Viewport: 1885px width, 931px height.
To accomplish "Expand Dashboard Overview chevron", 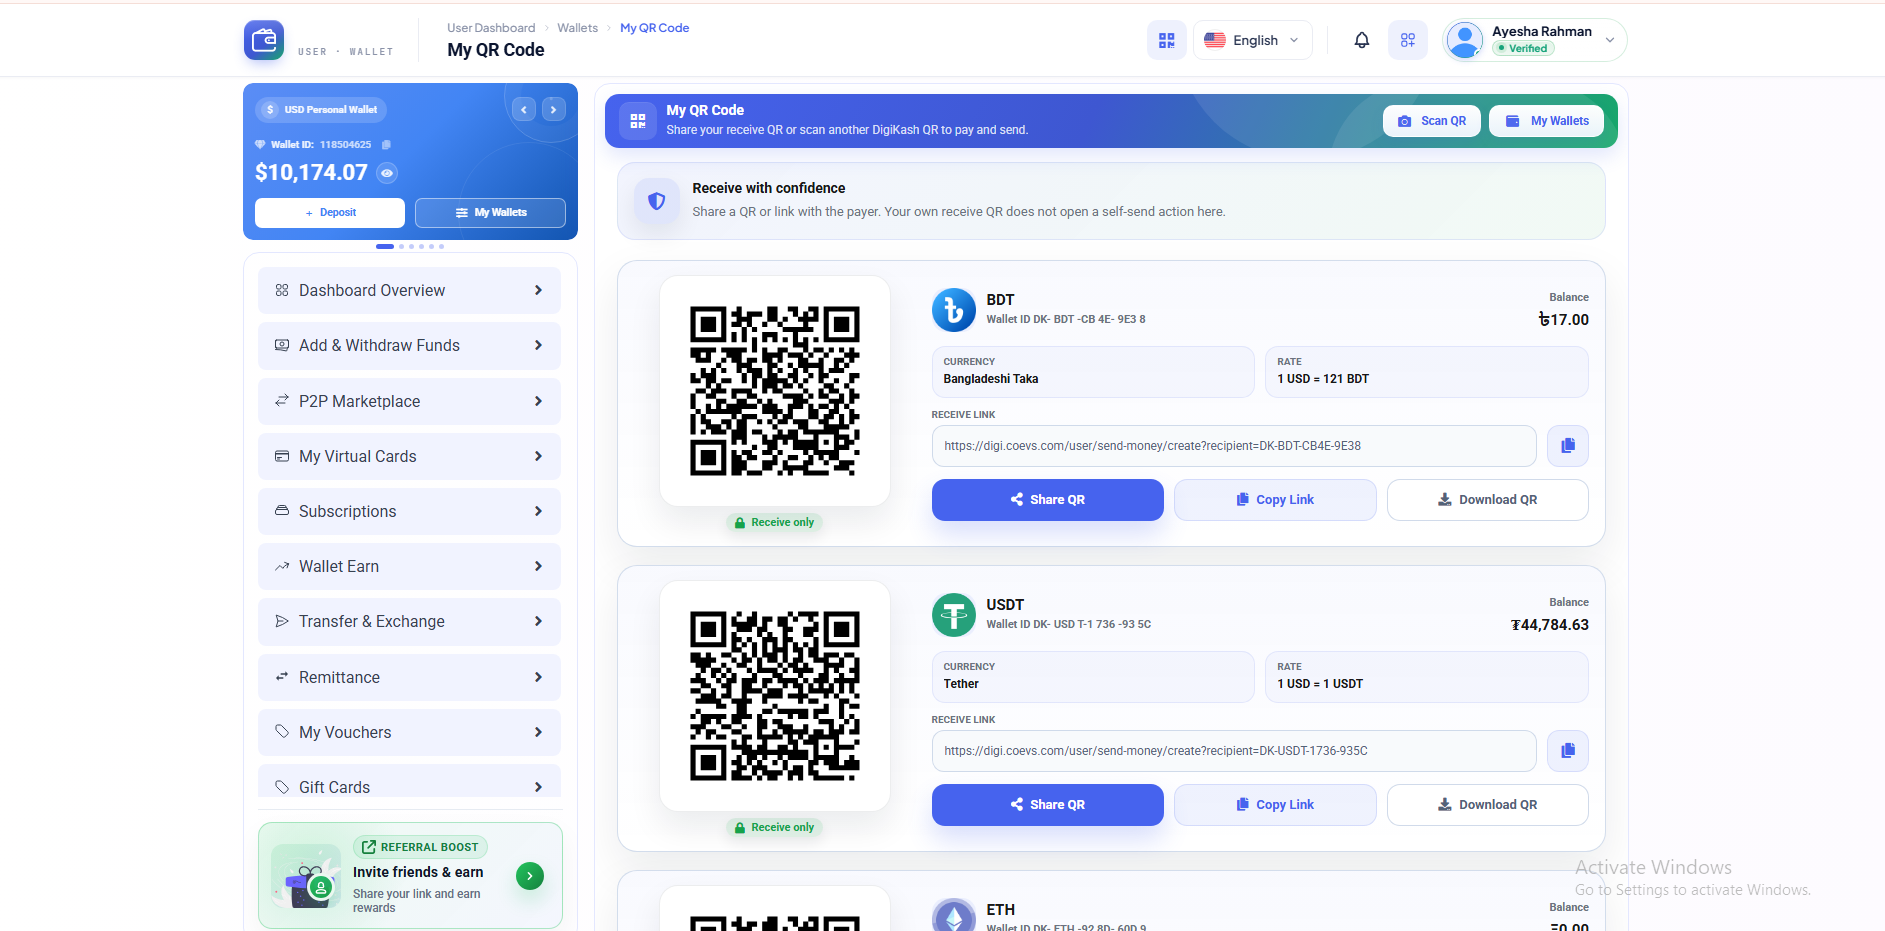I will pos(538,290).
